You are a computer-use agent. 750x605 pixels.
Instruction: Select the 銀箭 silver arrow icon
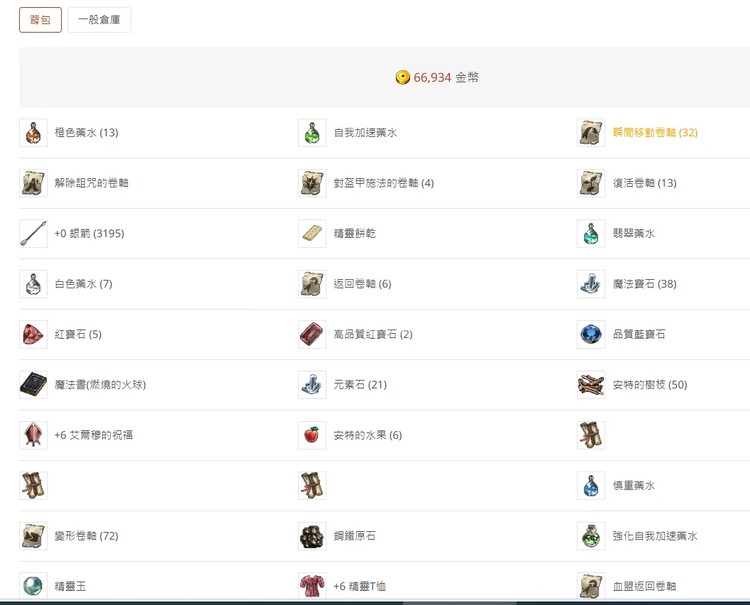click(x=33, y=233)
